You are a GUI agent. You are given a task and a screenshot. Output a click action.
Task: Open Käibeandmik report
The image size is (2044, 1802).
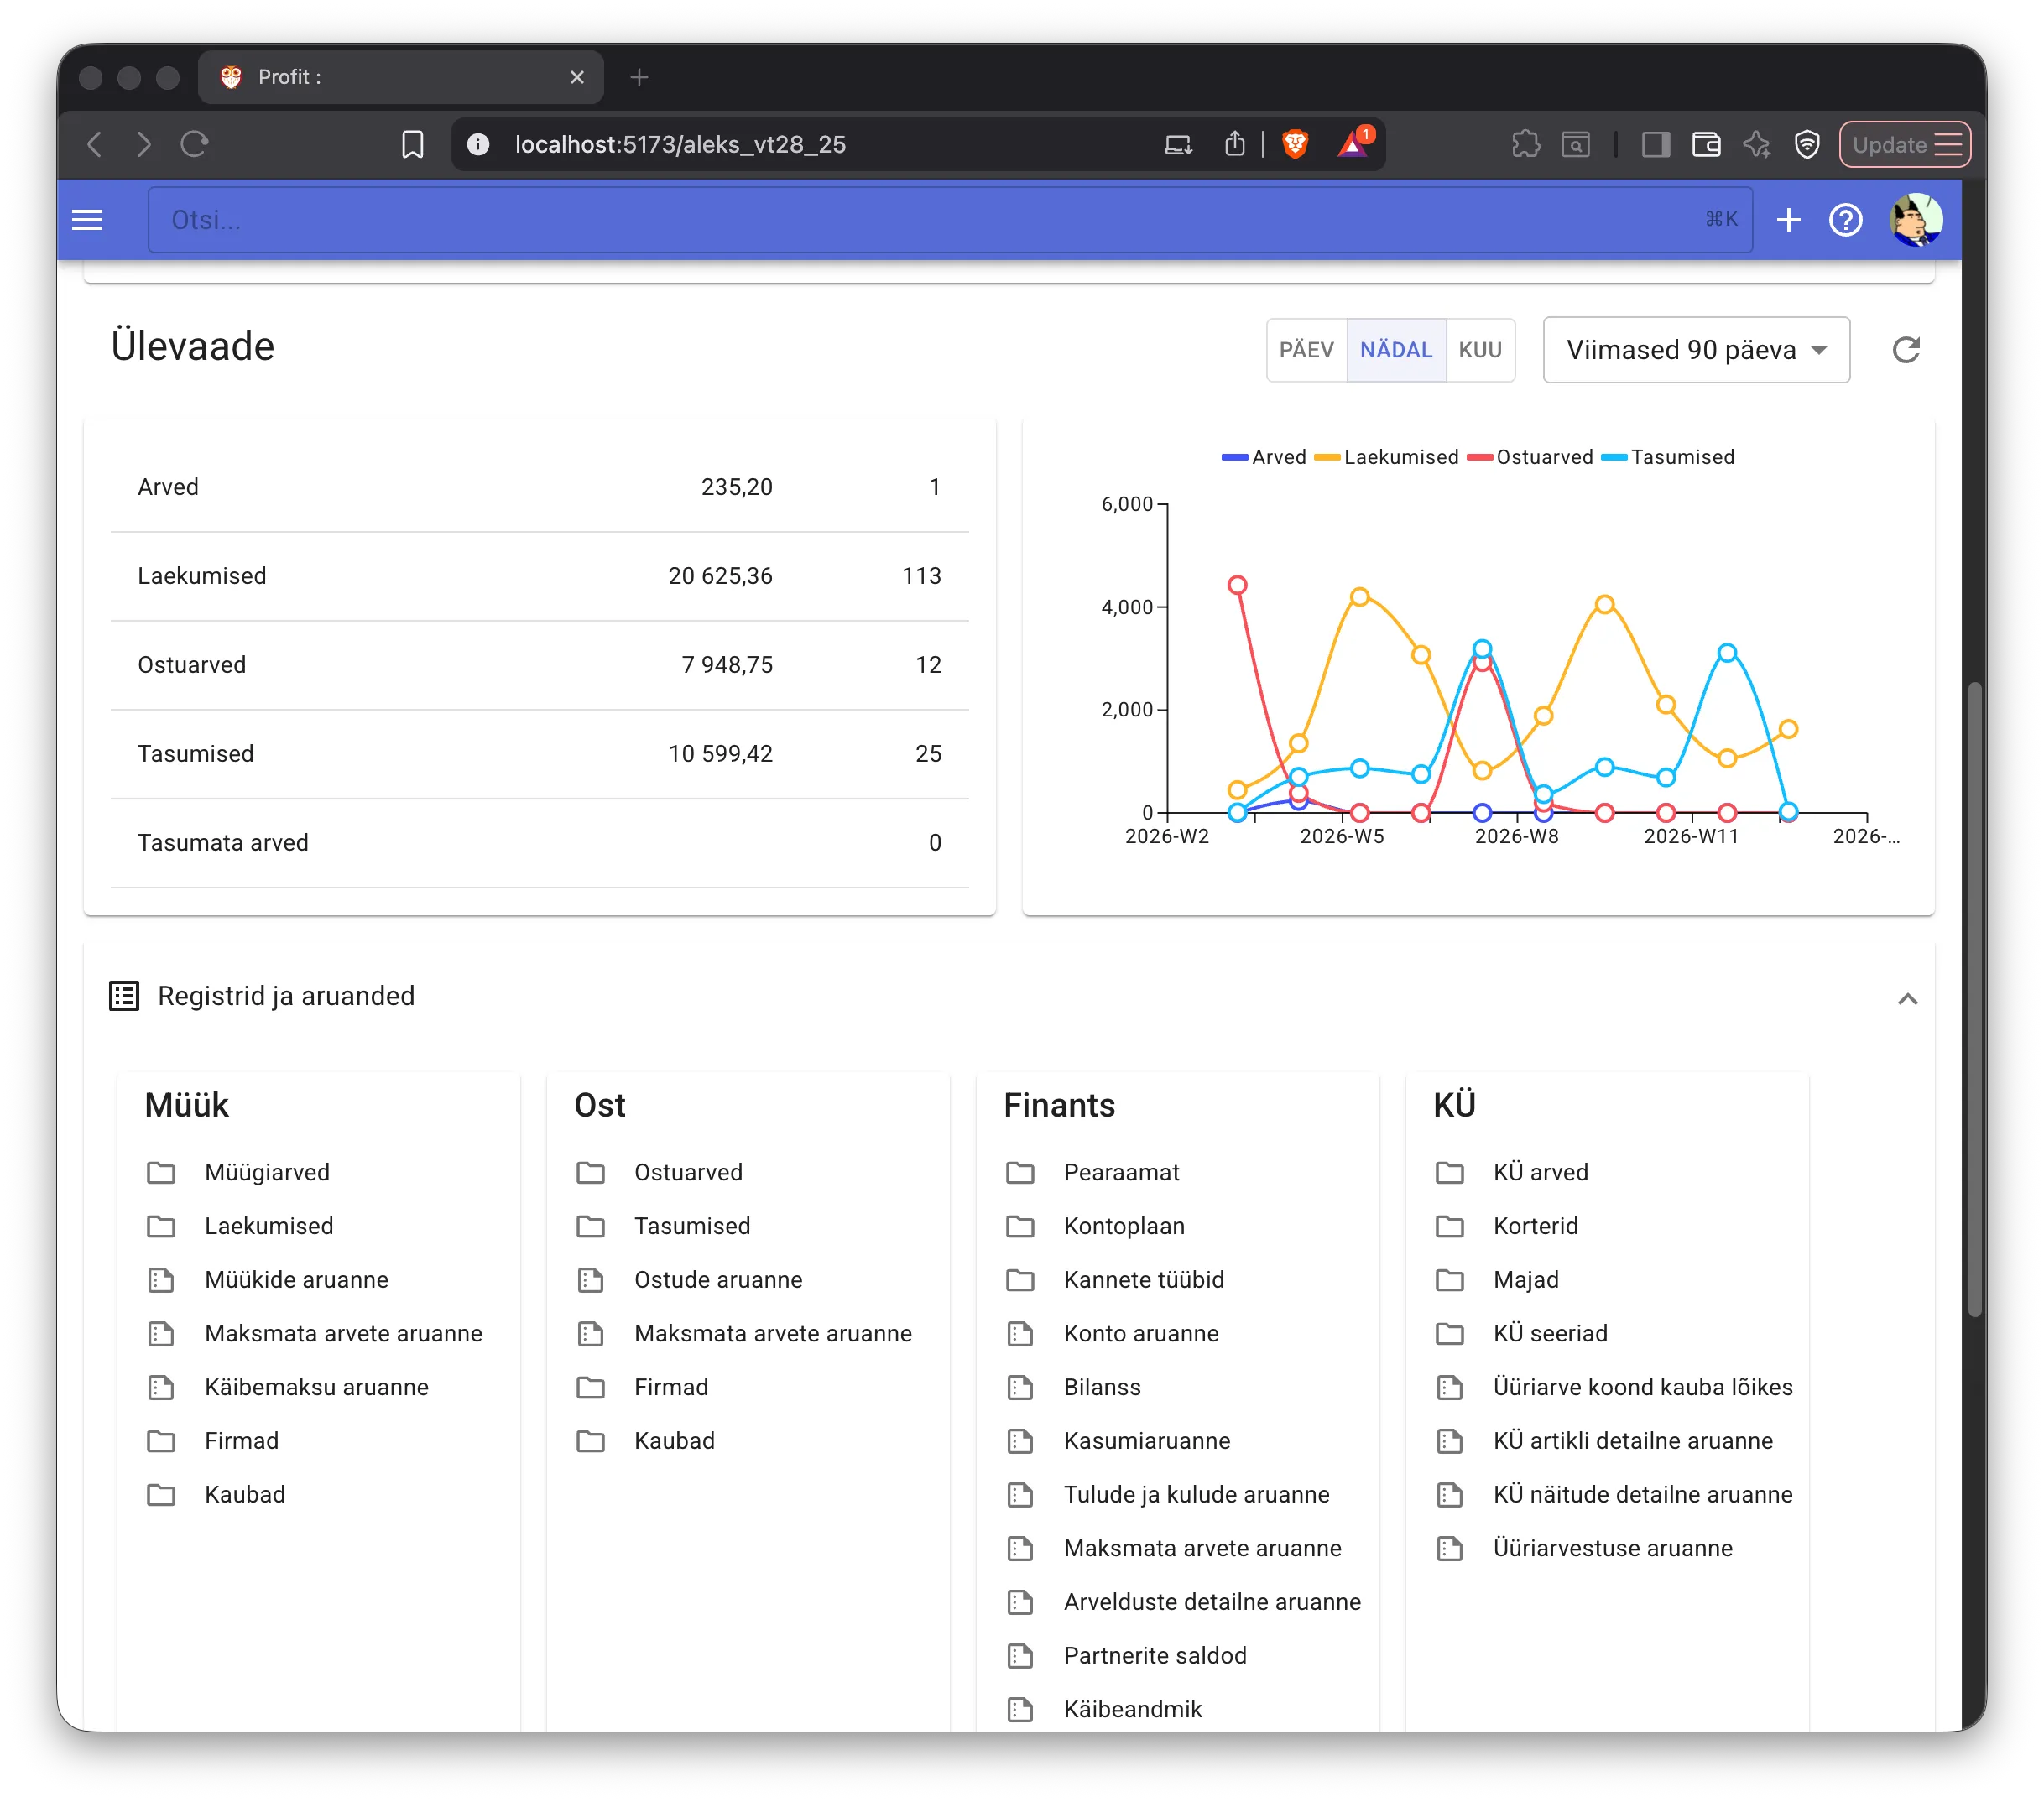(x=1133, y=1710)
